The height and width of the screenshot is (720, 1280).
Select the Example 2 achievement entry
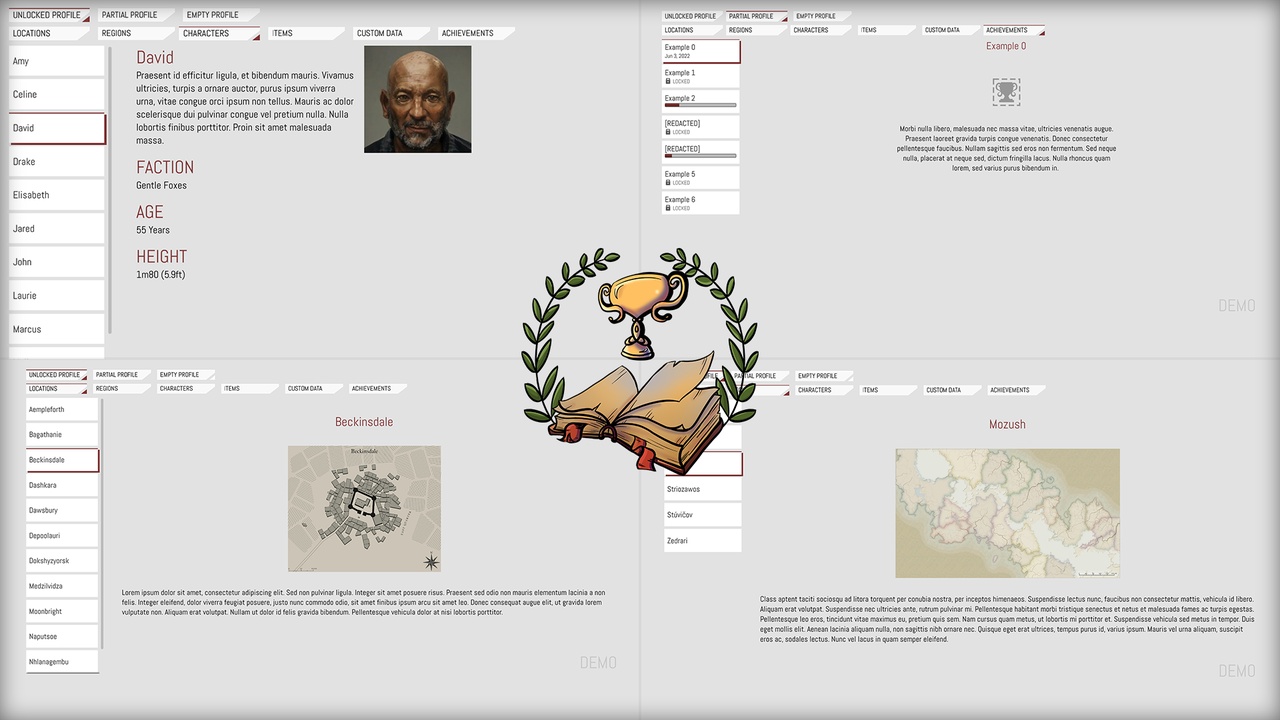pyautogui.click(x=701, y=101)
